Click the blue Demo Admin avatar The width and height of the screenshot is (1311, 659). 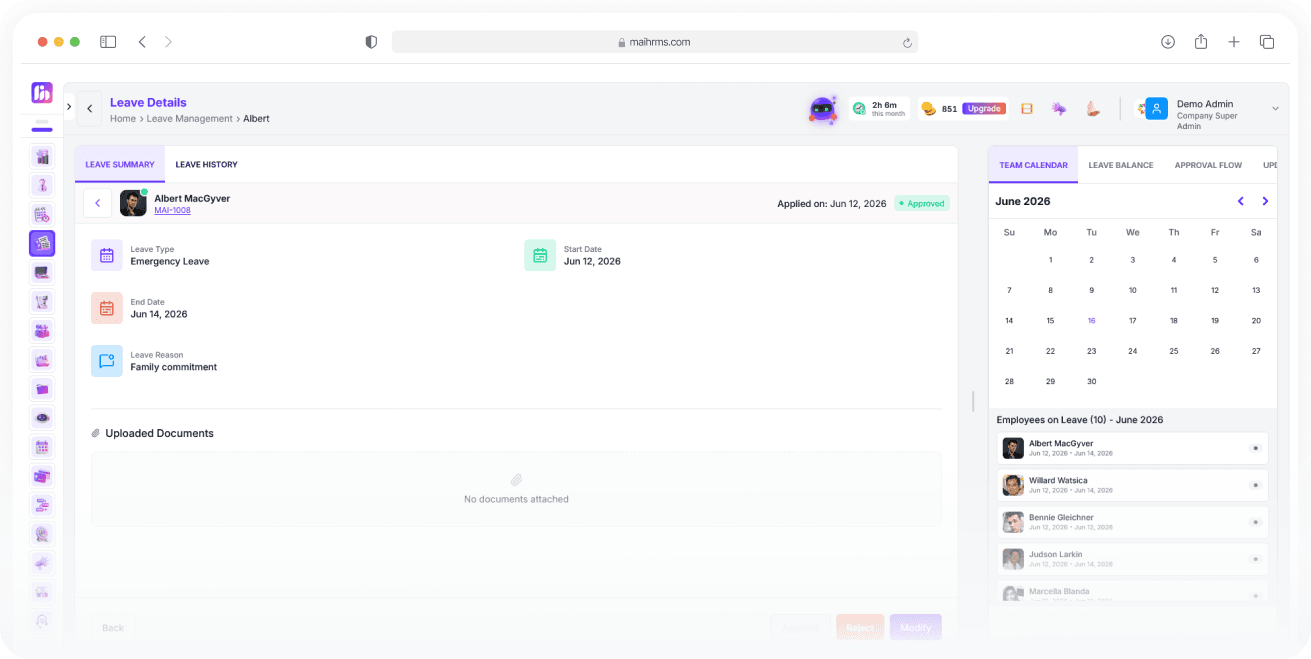coord(1157,109)
